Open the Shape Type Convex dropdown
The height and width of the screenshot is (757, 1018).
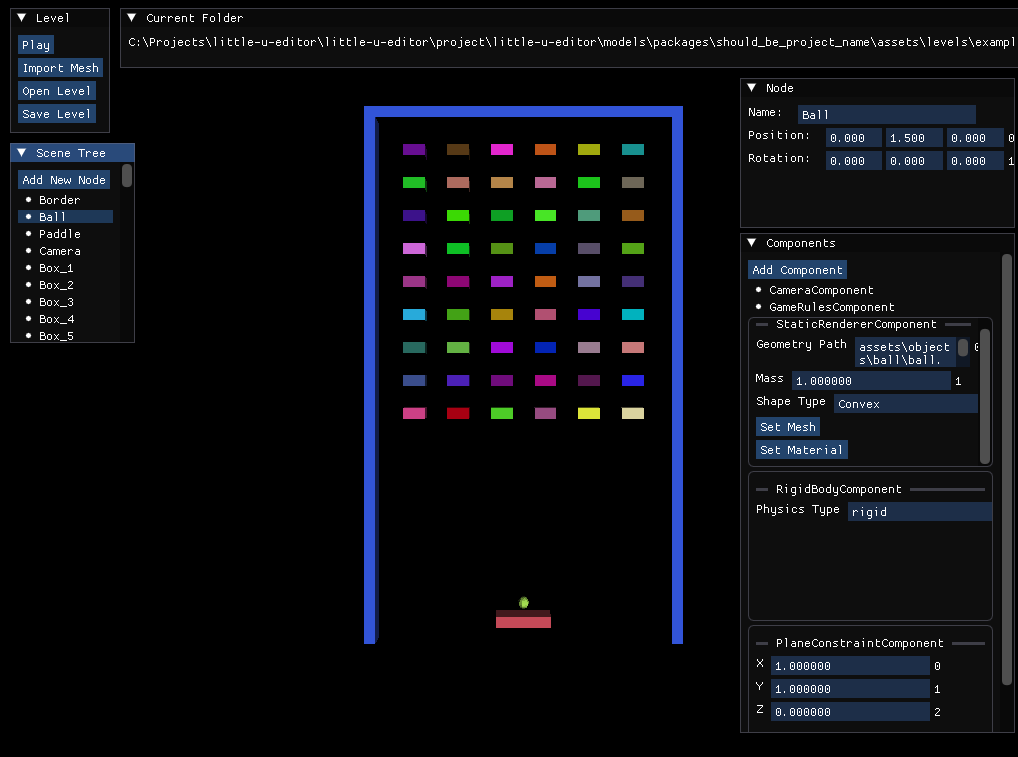point(905,404)
